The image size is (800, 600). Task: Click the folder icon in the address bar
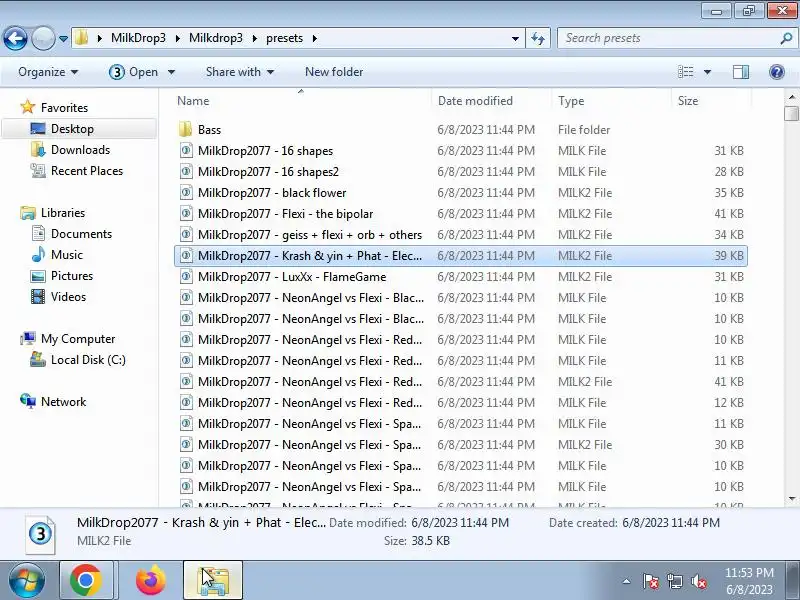tap(81, 38)
